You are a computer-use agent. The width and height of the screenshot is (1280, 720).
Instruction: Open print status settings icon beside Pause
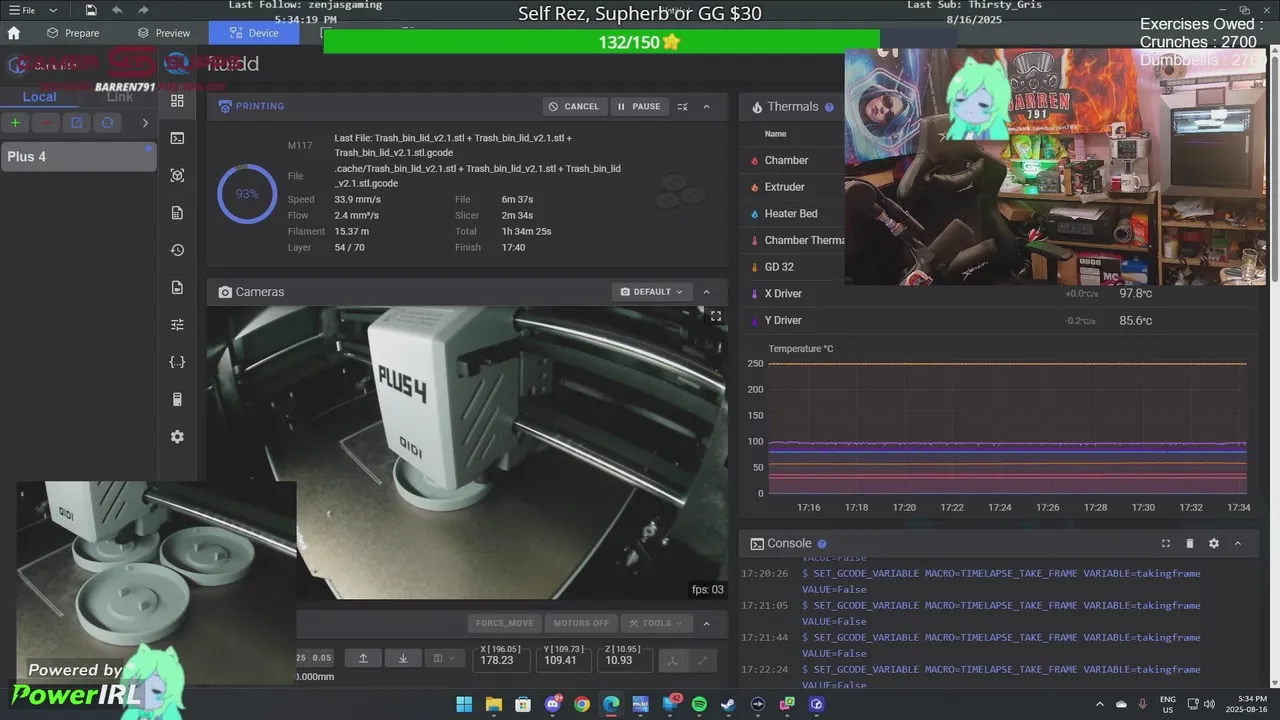point(683,107)
